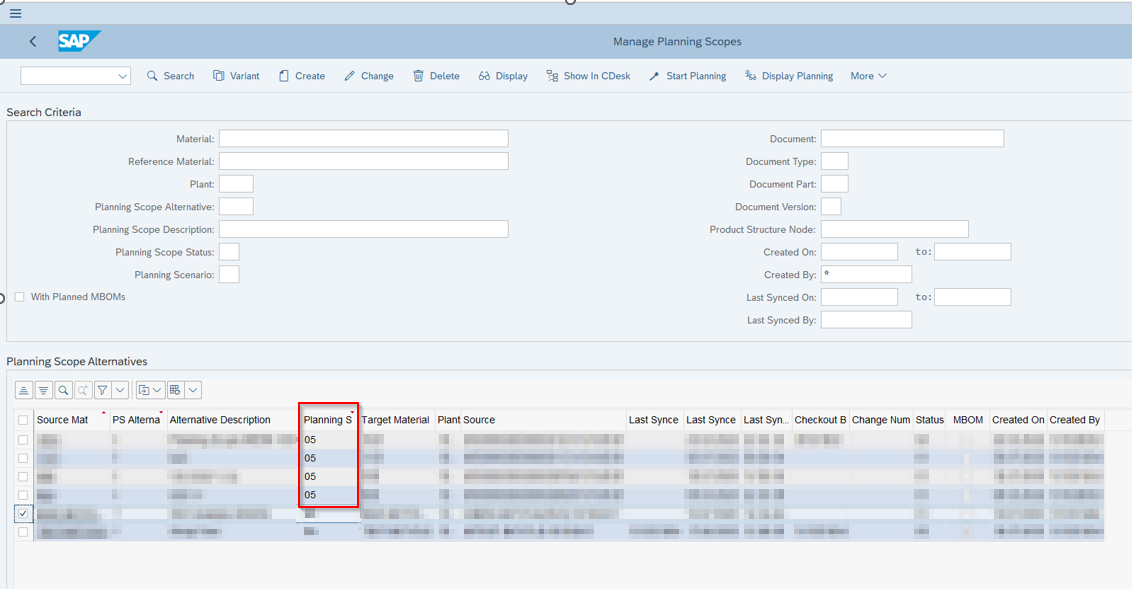Sort table in ascending order
This screenshot has height=589, width=1132.
coord(25,390)
